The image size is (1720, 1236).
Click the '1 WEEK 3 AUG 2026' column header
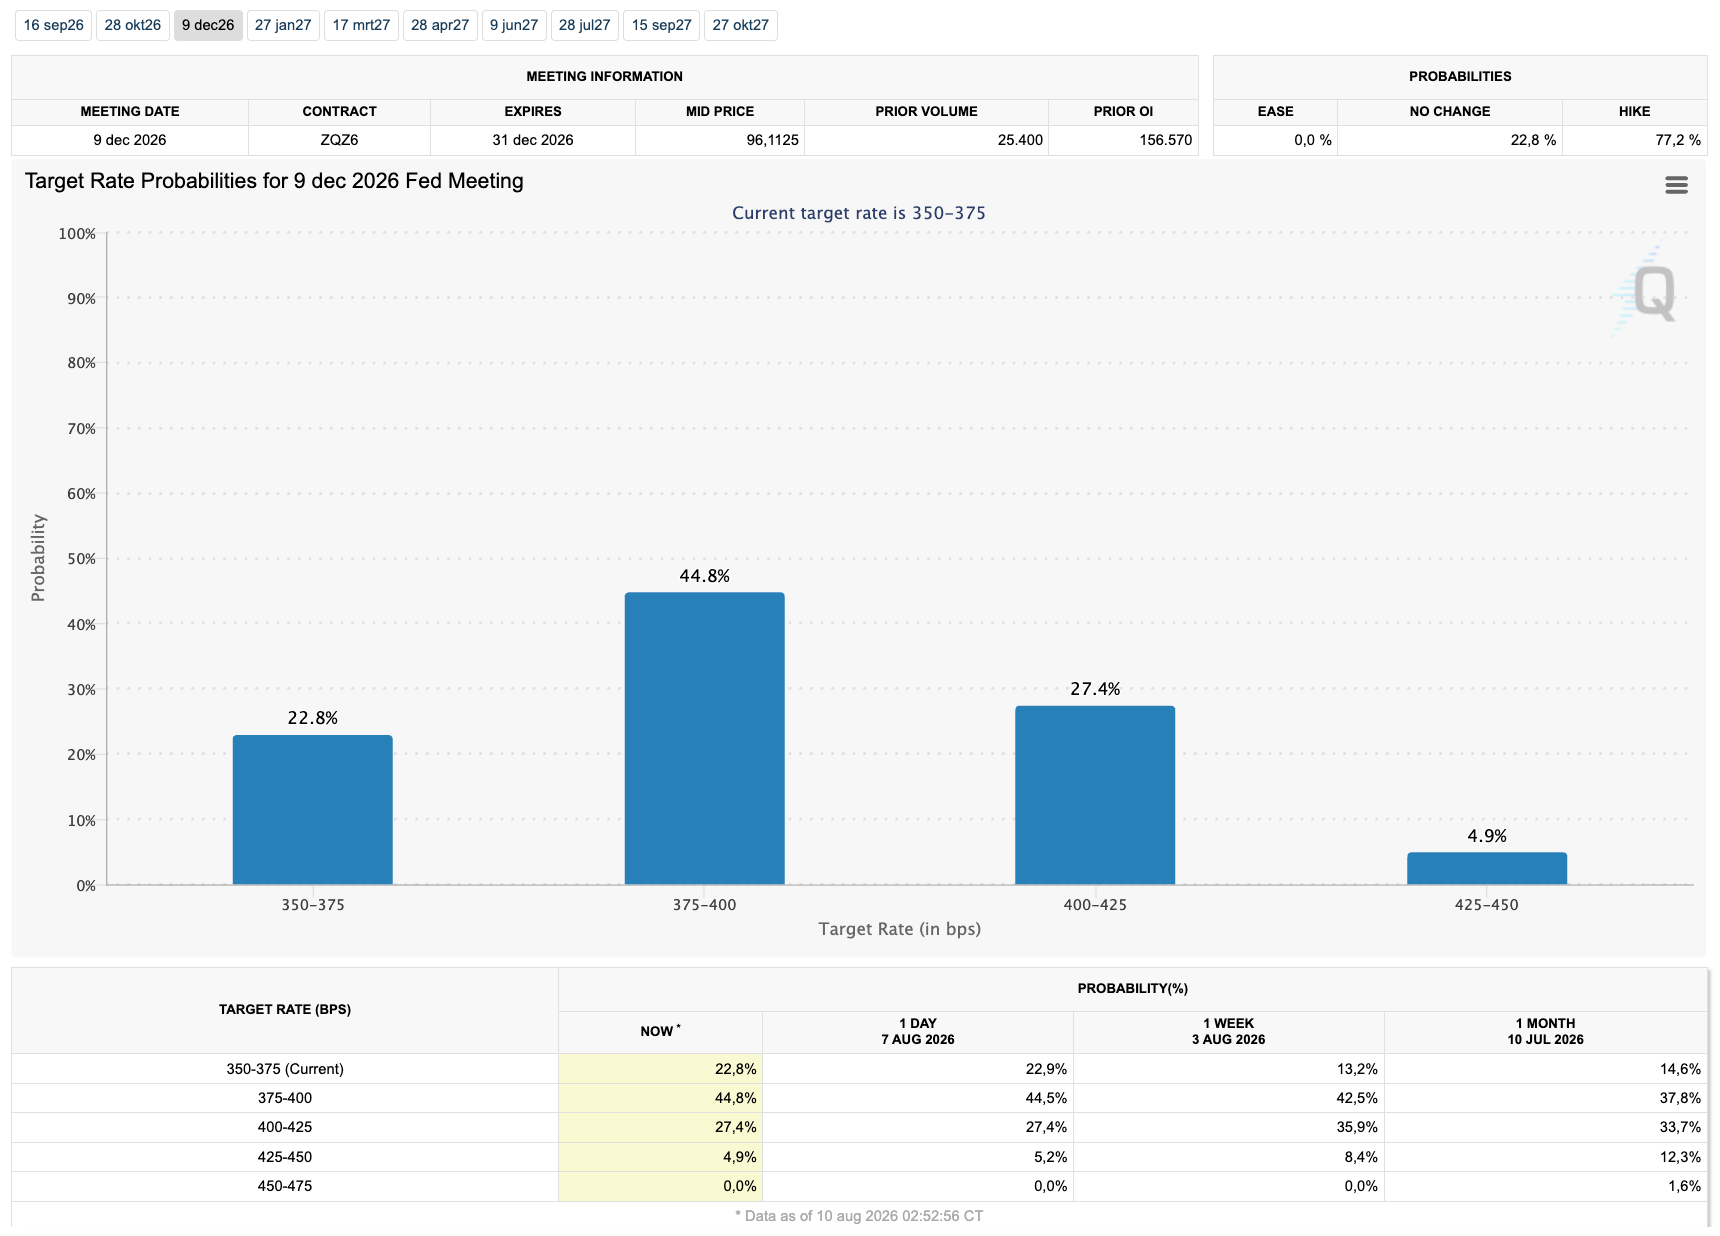[x=1229, y=1031]
